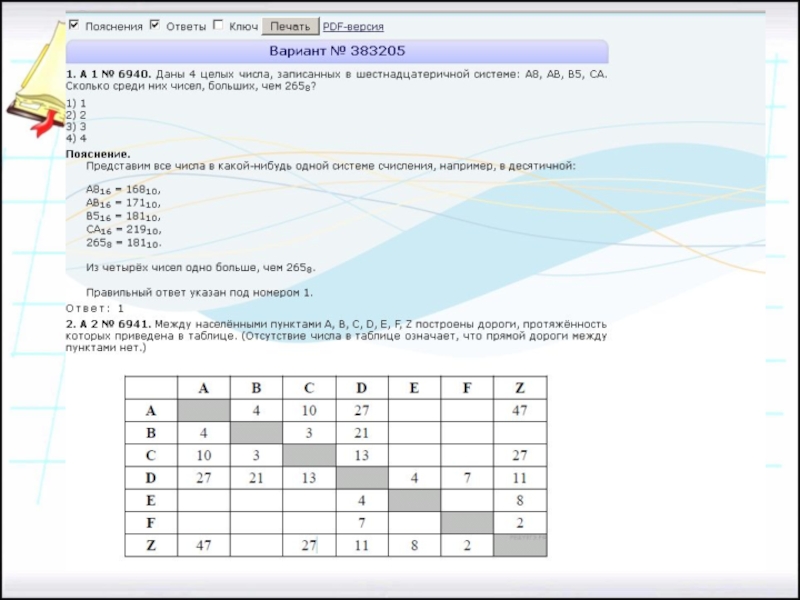Click task heading 'A 1 № 6940'
The width and height of the screenshot is (800, 600).
115,74
